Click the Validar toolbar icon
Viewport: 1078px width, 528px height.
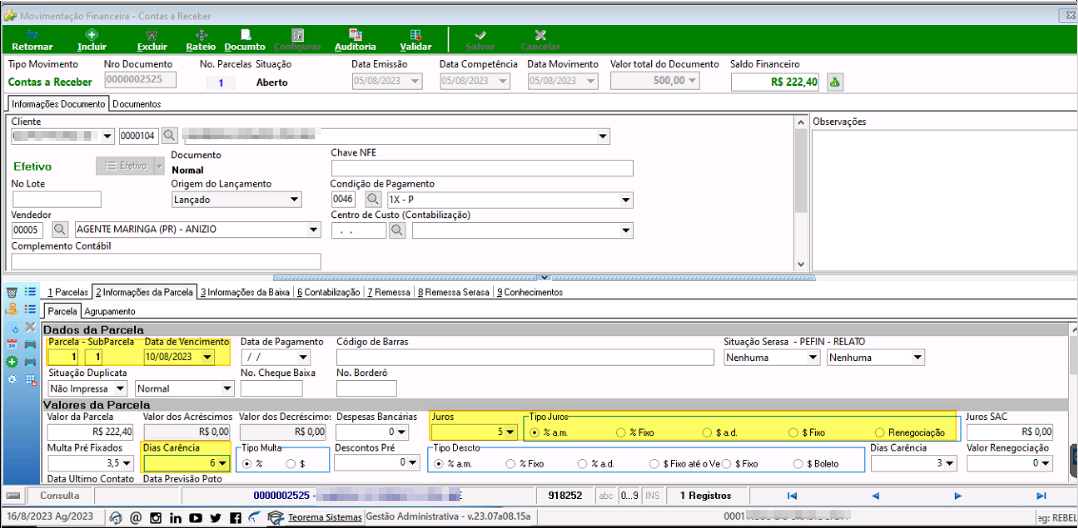[415, 35]
